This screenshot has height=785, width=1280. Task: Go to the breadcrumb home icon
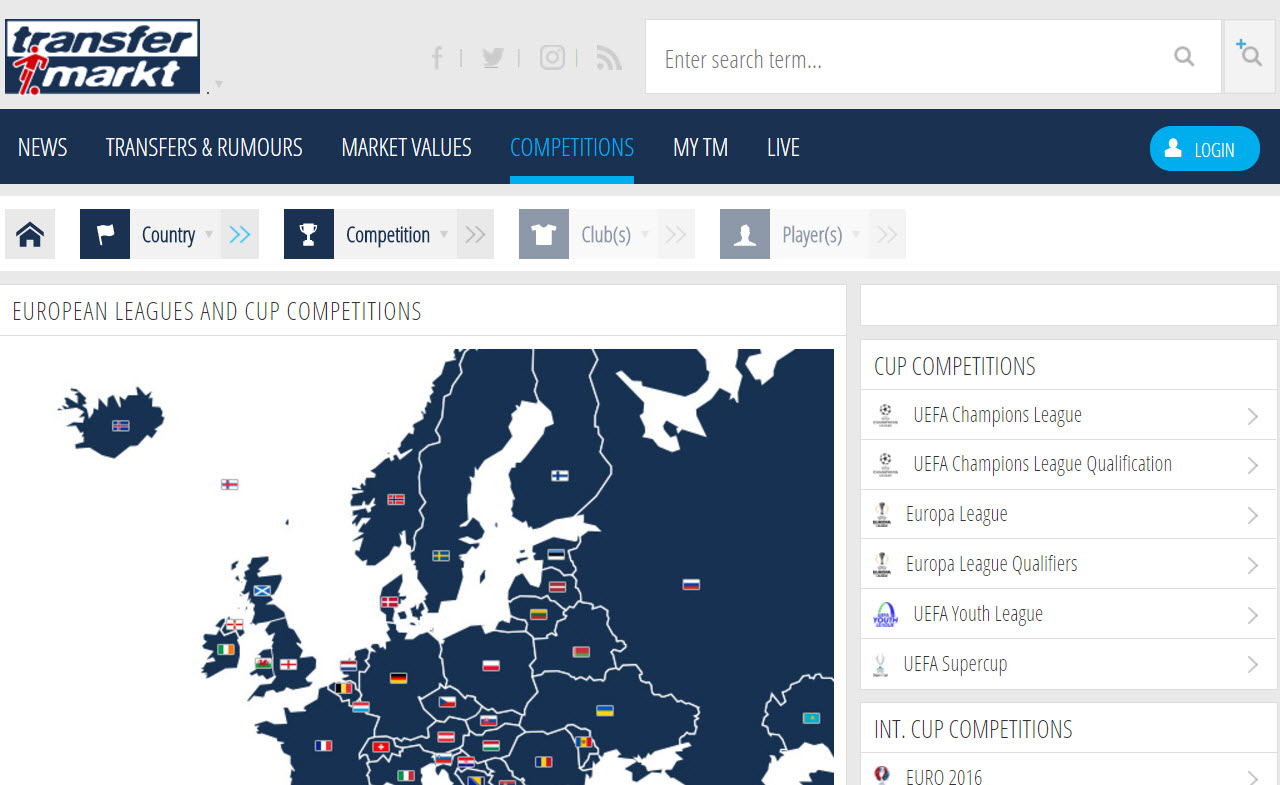pos(30,234)
